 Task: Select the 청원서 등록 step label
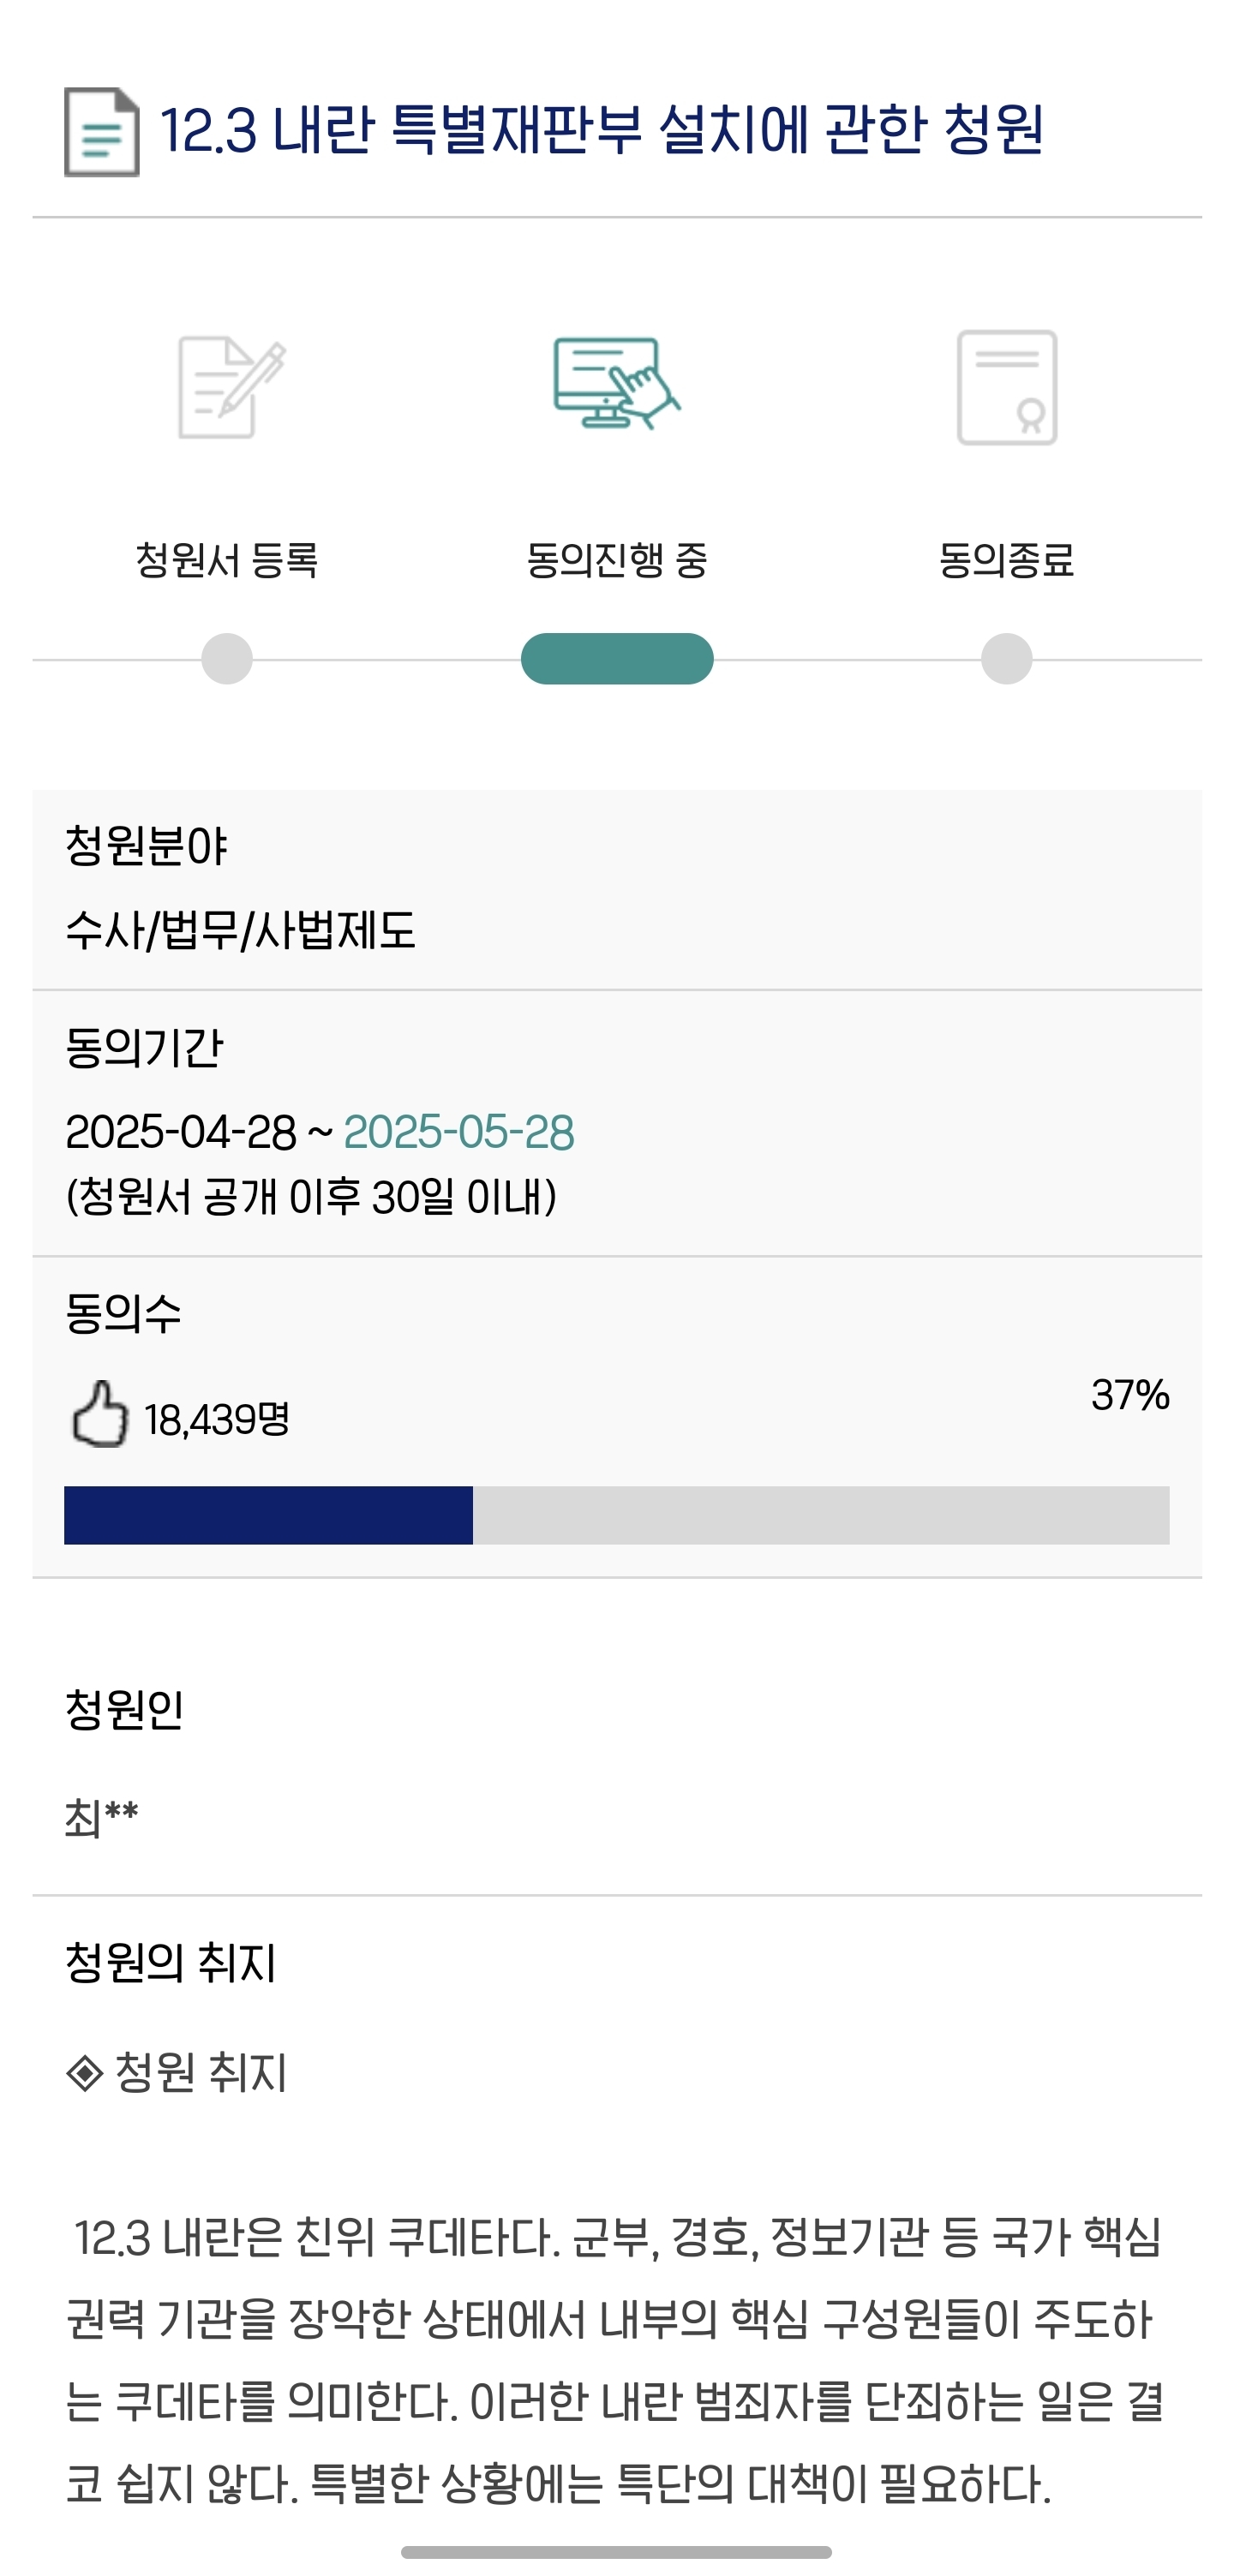tap(227, 559)
